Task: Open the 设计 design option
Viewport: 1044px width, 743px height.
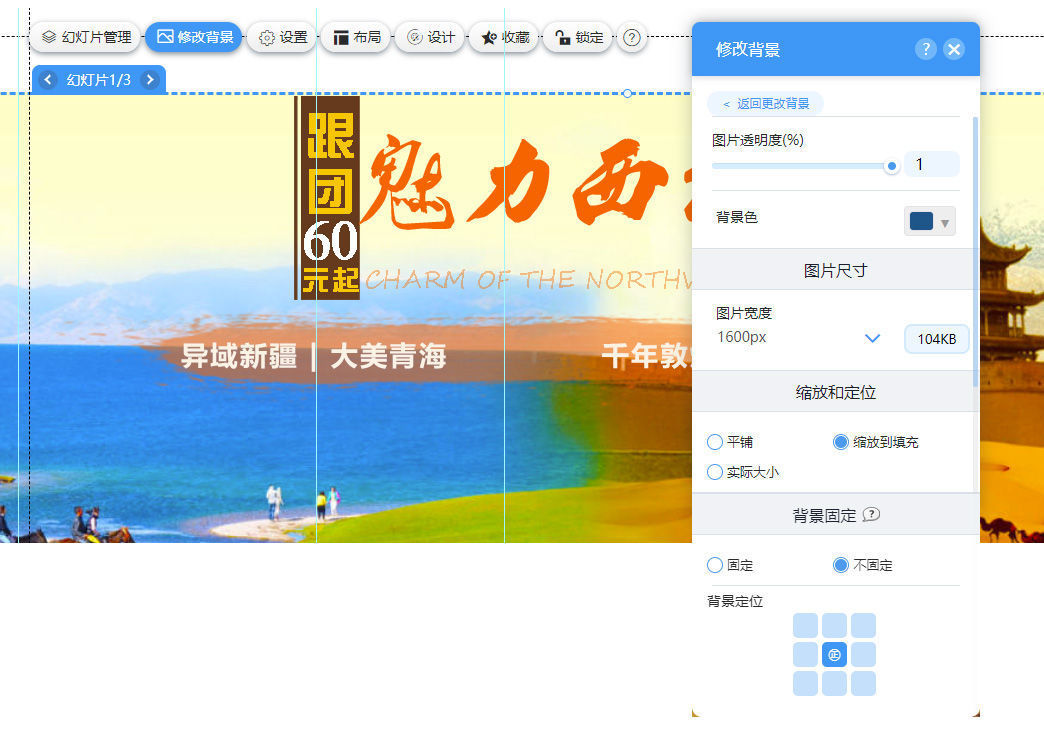Action: point(430,37)
